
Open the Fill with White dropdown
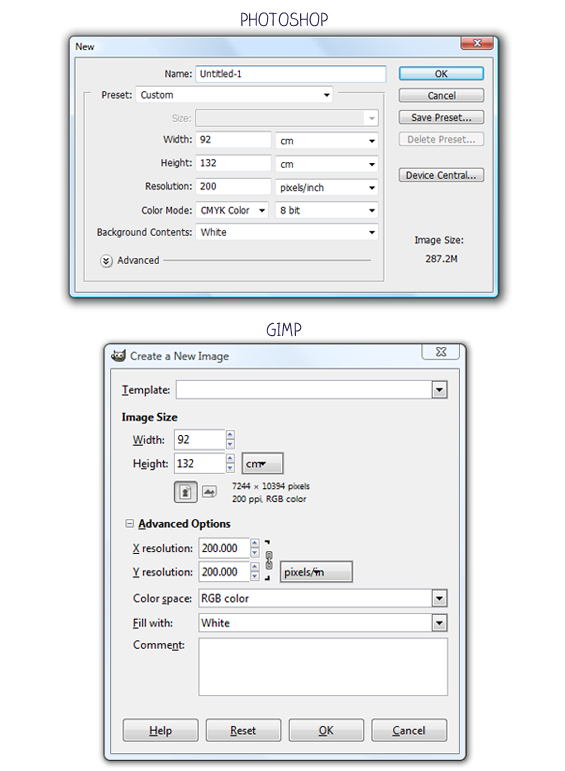[x=323, y=623]
